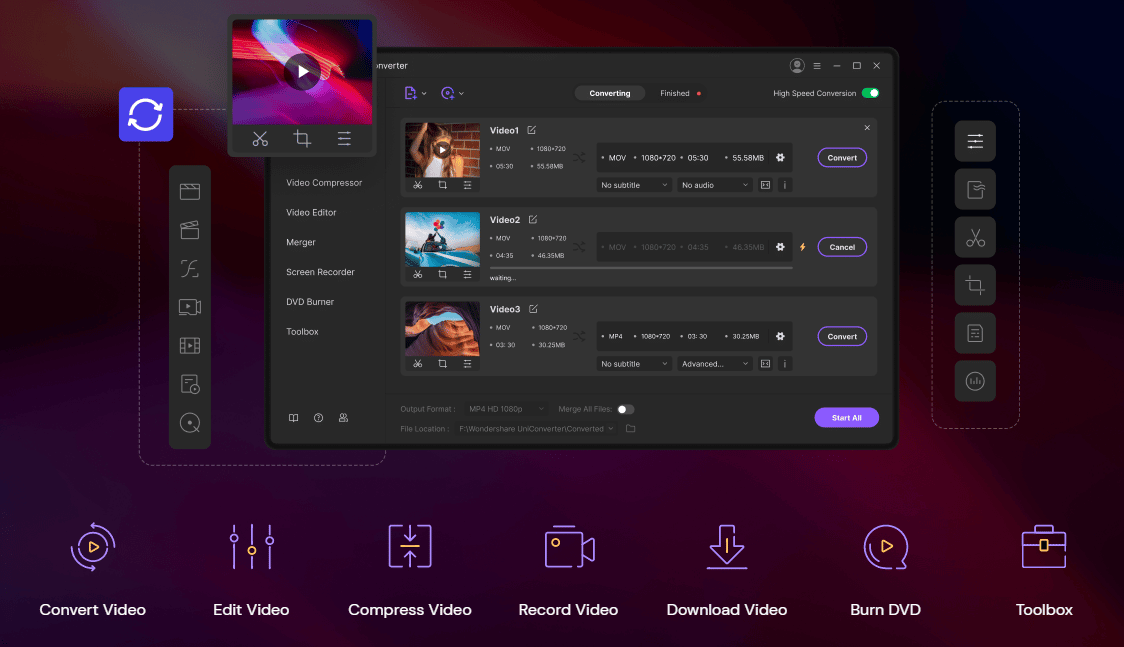Switch to the Finished tab

pyautogui.click(x=675, y=93)
